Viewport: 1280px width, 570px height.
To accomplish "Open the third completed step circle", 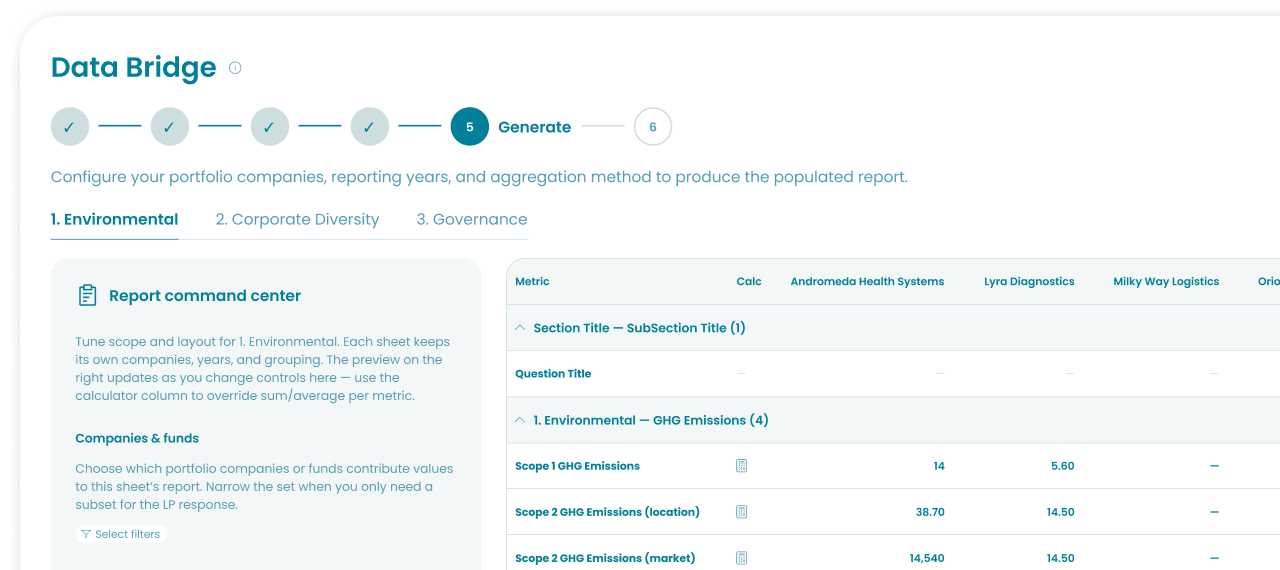I will tap(270, 127).
